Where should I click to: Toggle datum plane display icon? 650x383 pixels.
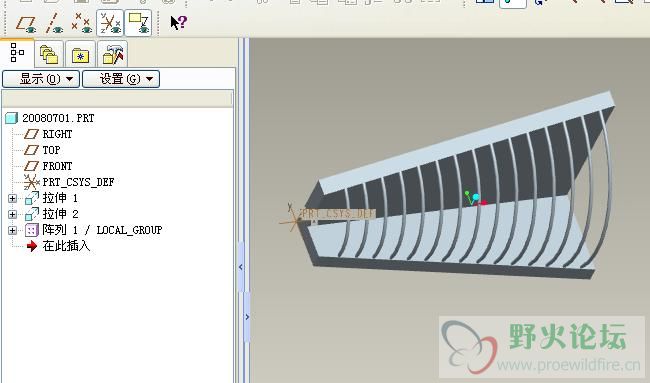[x=26, y=24]
